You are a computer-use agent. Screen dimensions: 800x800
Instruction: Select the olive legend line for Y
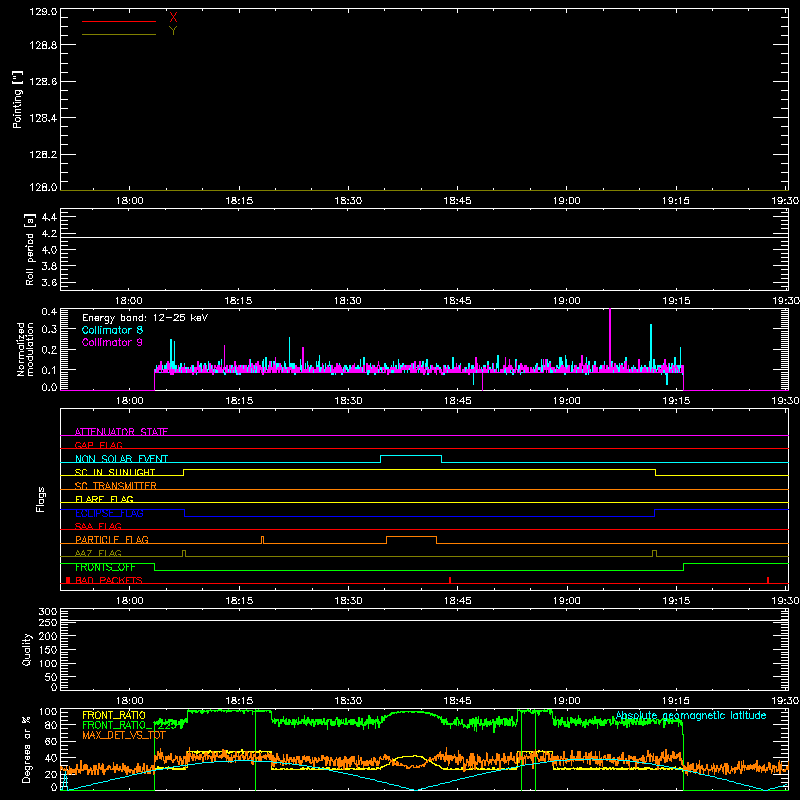tap(119, 34)
